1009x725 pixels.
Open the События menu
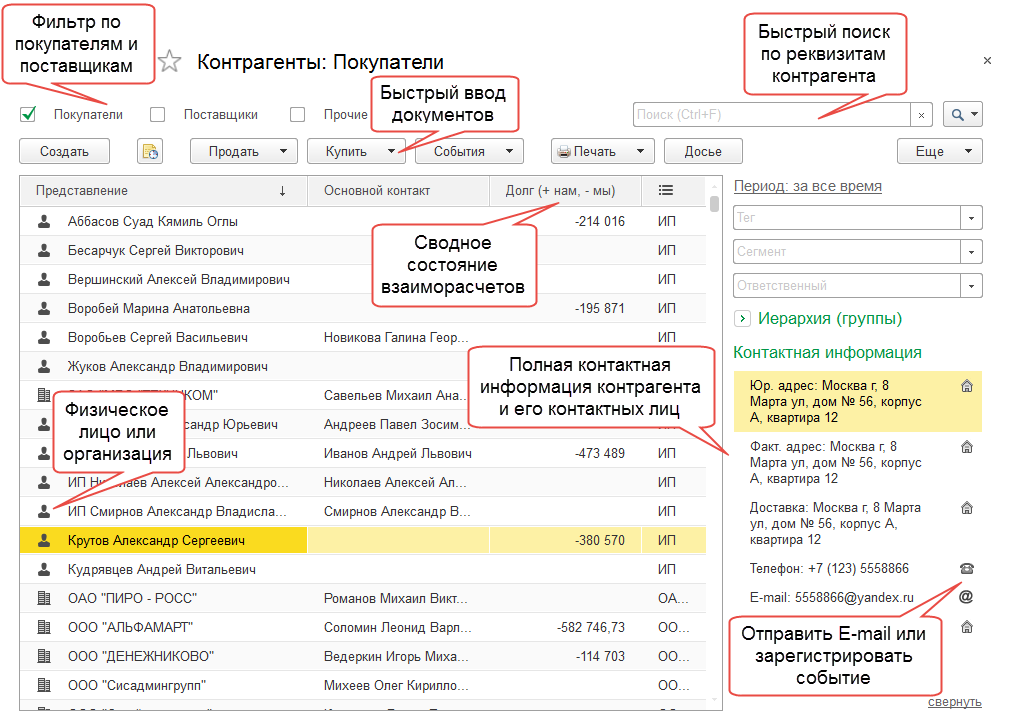click(468, 151)
